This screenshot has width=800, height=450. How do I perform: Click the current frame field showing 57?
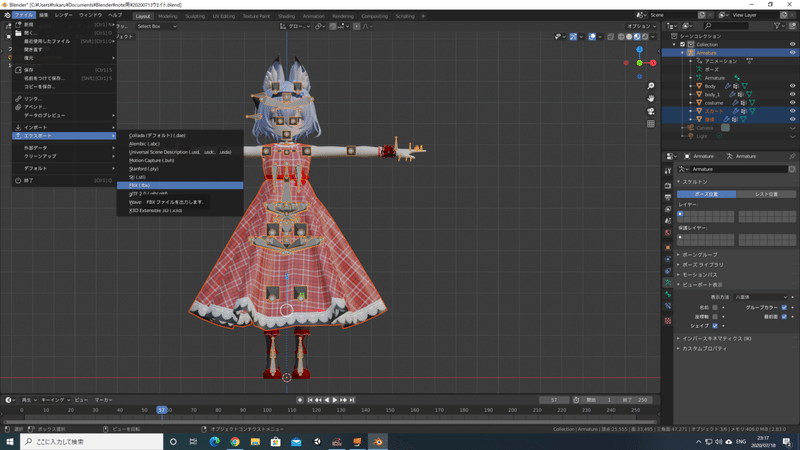(x=554, y=400)
